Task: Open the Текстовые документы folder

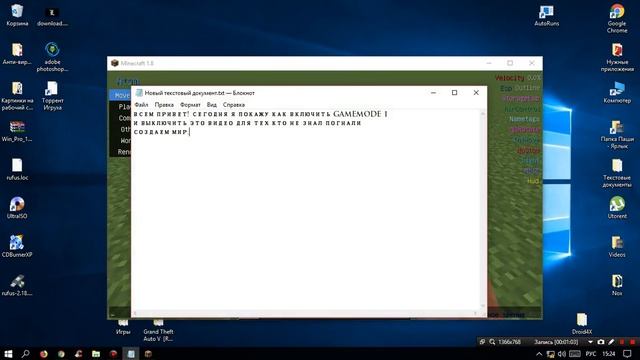Action: tap(617, 173)
